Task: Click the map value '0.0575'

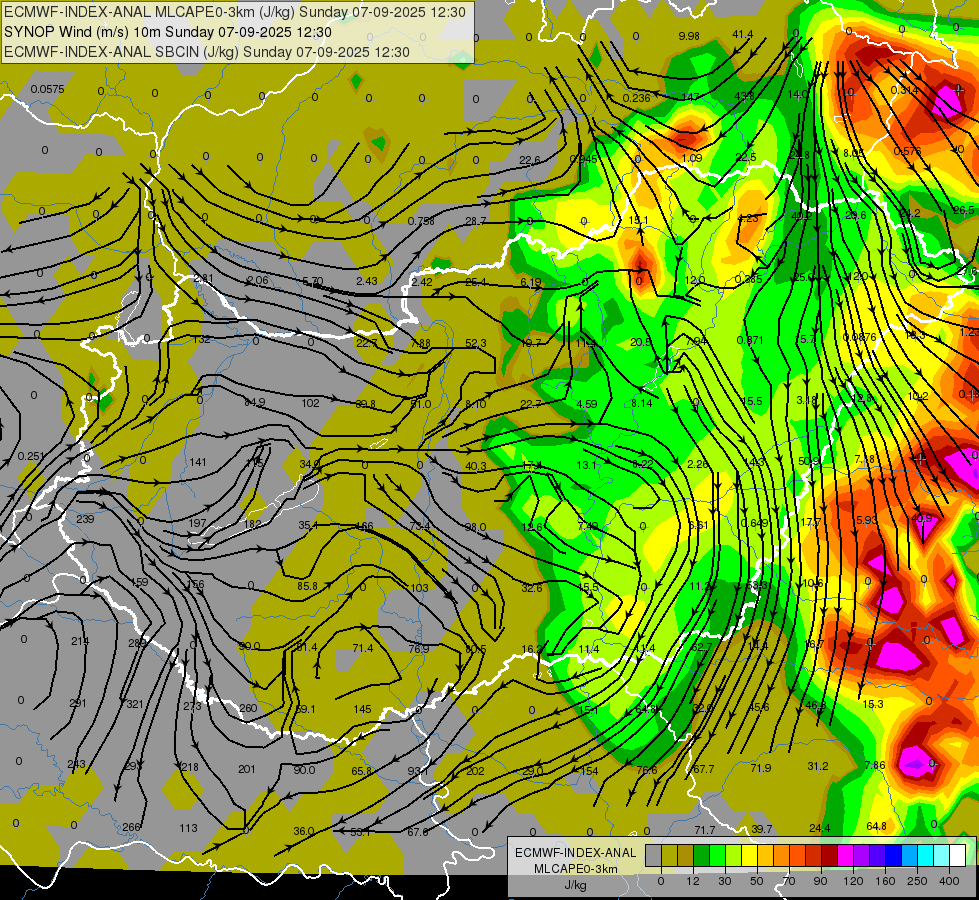Action: [47, 89]
